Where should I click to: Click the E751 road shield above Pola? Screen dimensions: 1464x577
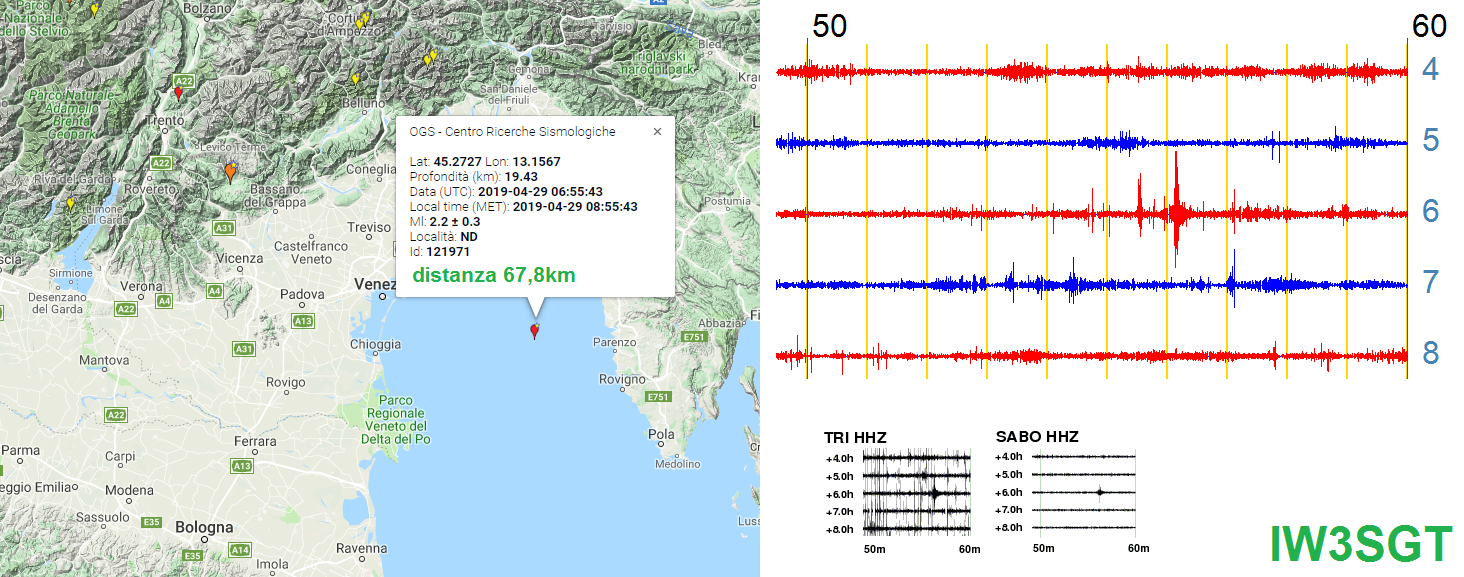tap(657, 398)
